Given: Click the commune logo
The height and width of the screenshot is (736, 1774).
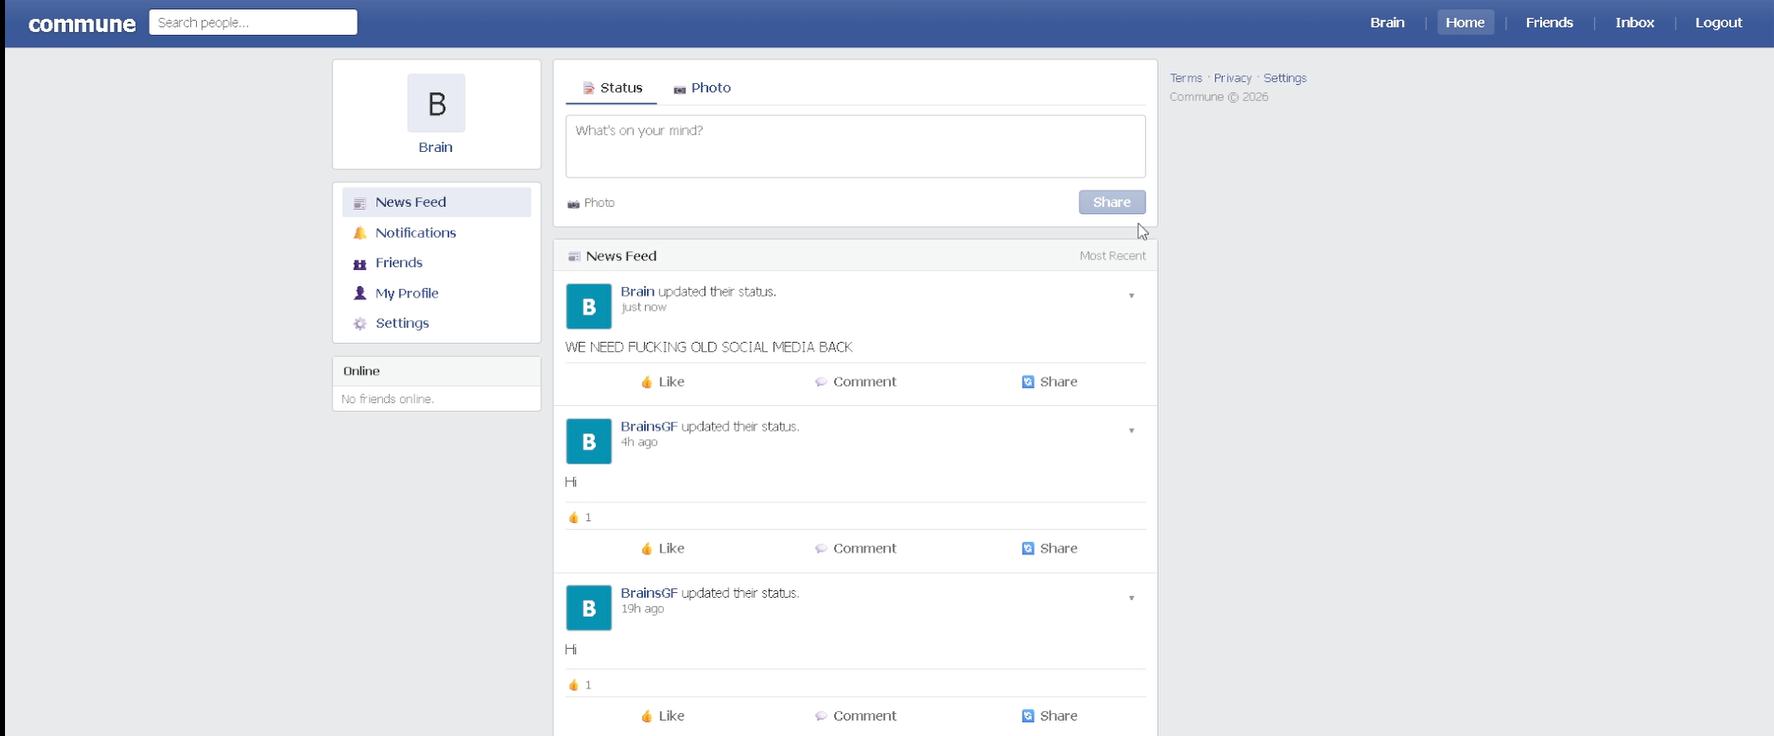Looking at the screenshot, I should click(82, 23).
